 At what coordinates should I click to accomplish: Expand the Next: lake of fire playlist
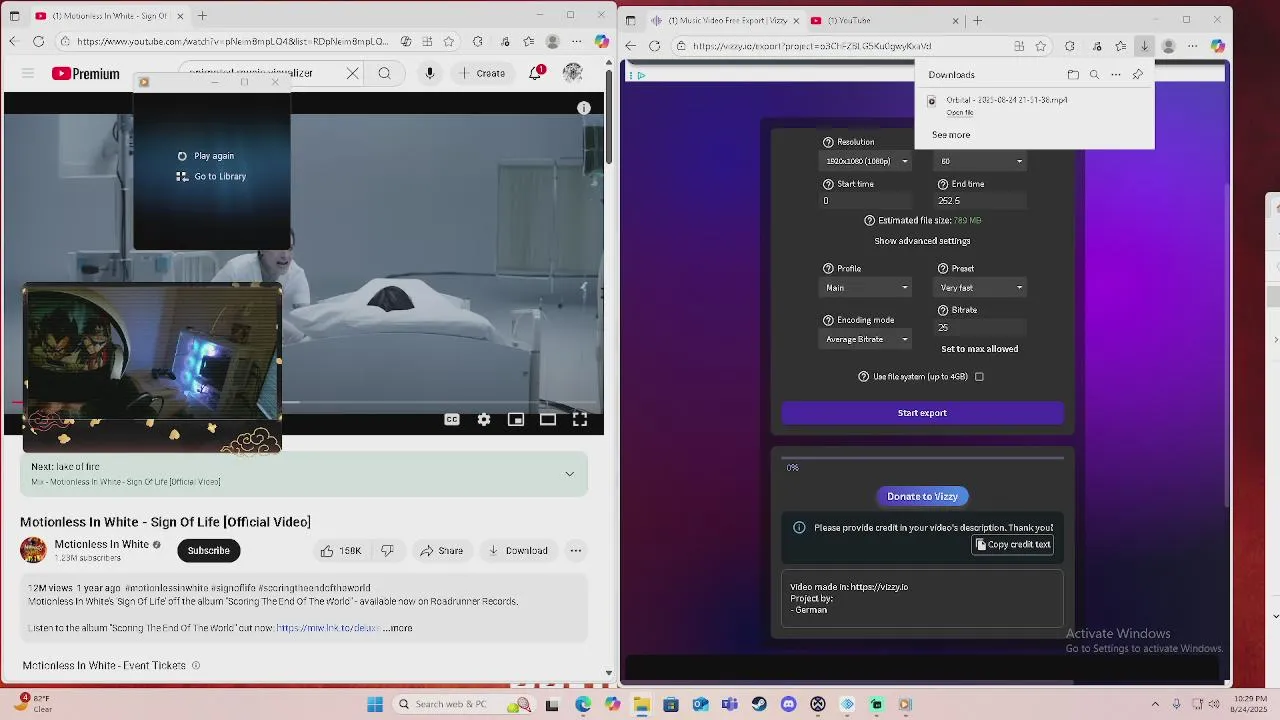[570, 474]
